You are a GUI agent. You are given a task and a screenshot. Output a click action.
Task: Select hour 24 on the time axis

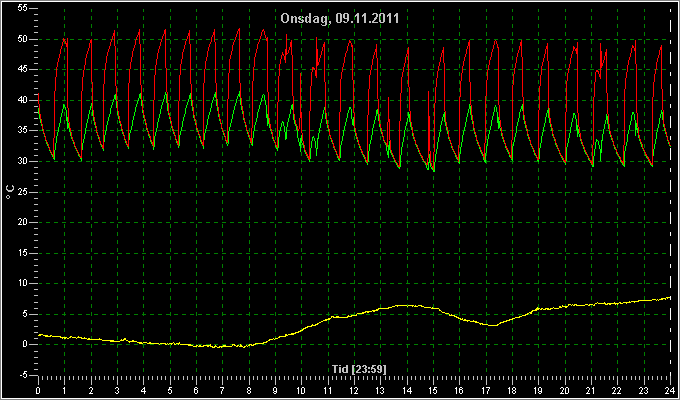click(x=670, y=390)
